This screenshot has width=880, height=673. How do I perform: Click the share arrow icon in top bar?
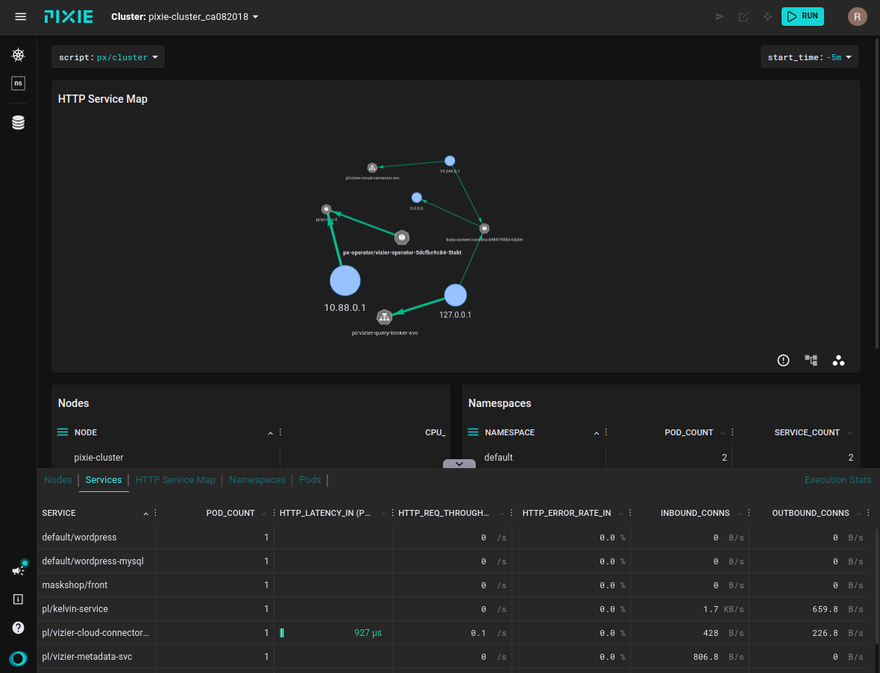tap(718, 17)
